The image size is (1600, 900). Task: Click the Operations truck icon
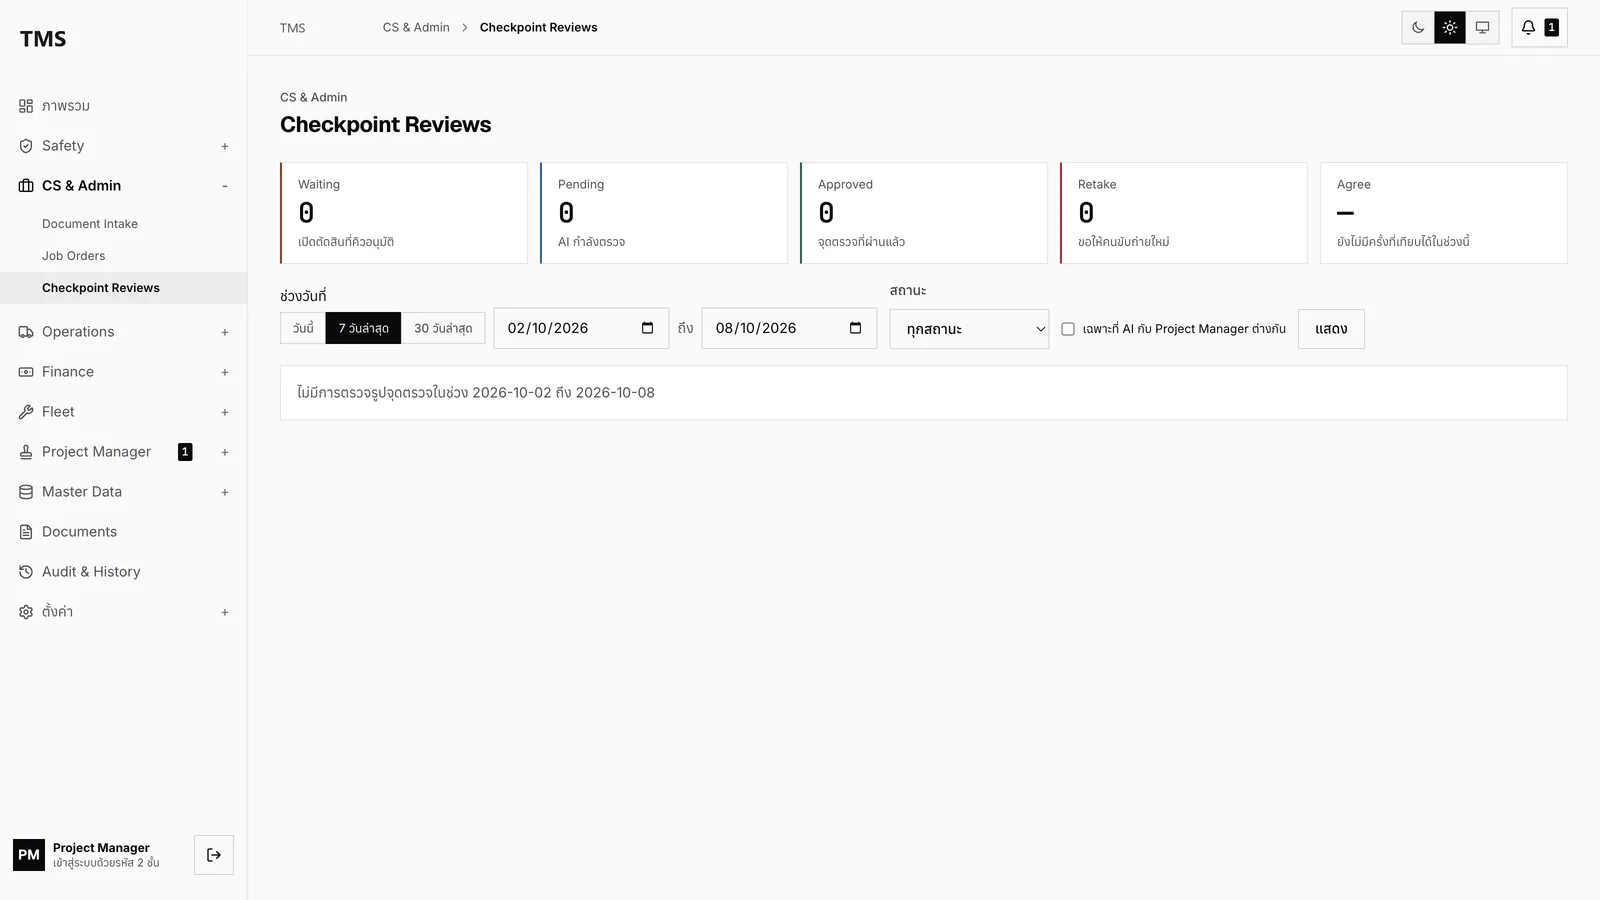[x=26, y=332]
